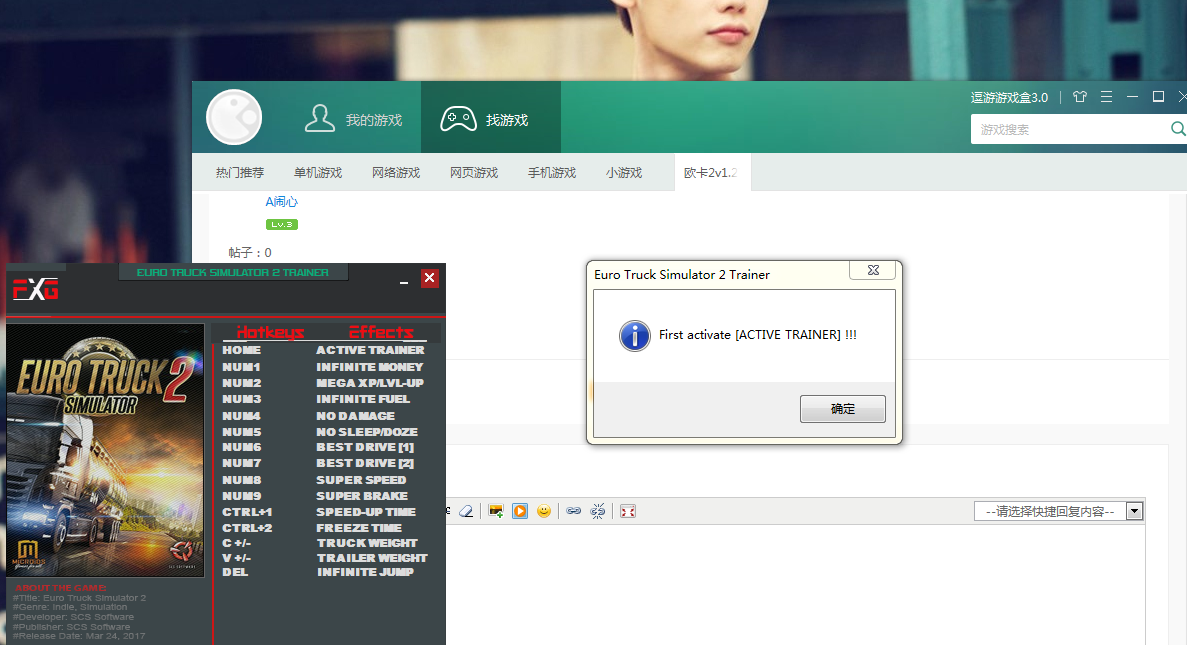Image resolution: width=1187 pixels, height=645 pixels.
Task: Click the INFINITE JUMP effect label
Action: (365, 572)
